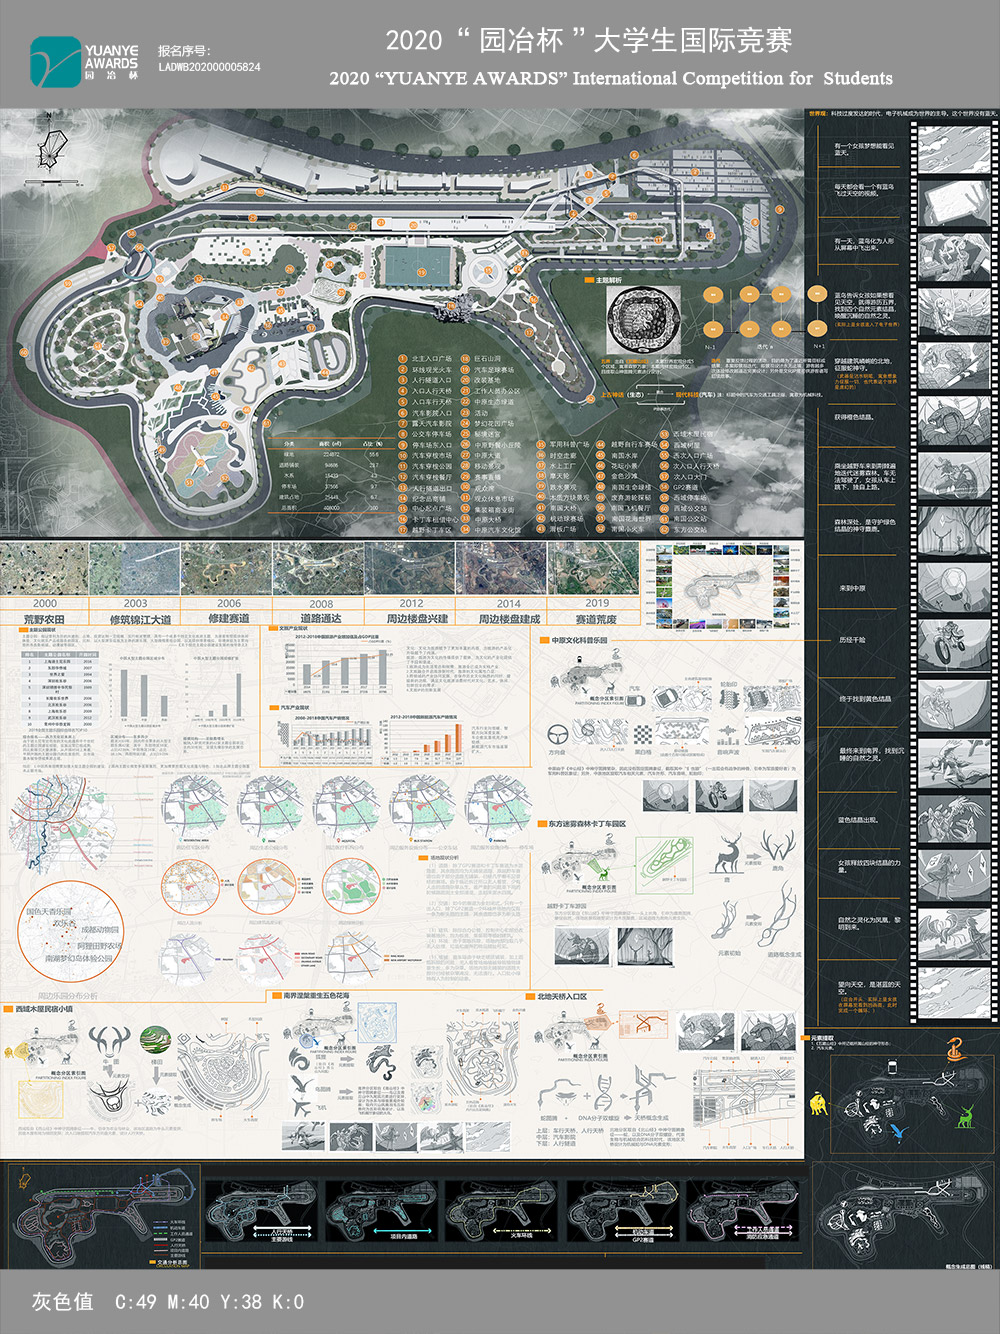This screenshot has width=1000, height=1334.
Task: Open the aerial photo above year 2000
Action: (x=45, y=569)
